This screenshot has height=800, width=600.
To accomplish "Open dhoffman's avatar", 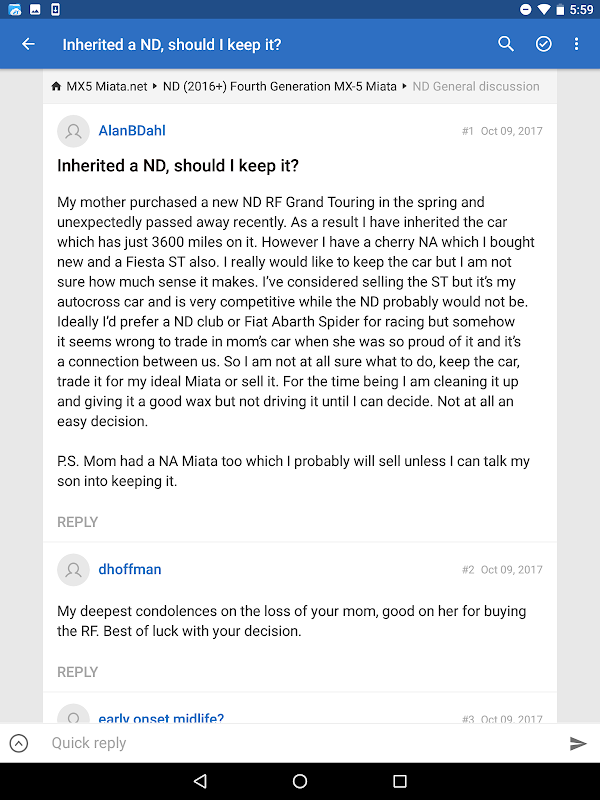I will coord(73,570).
